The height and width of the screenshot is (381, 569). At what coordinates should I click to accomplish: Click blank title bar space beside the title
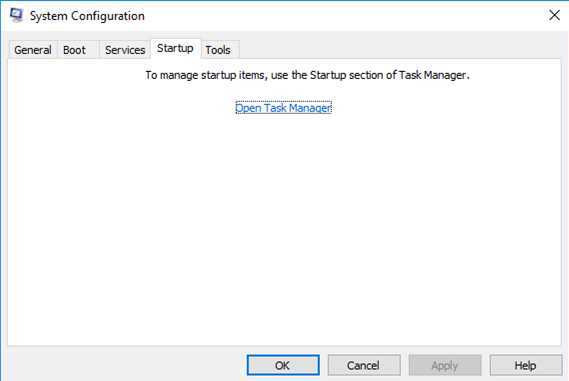point(345,16)
